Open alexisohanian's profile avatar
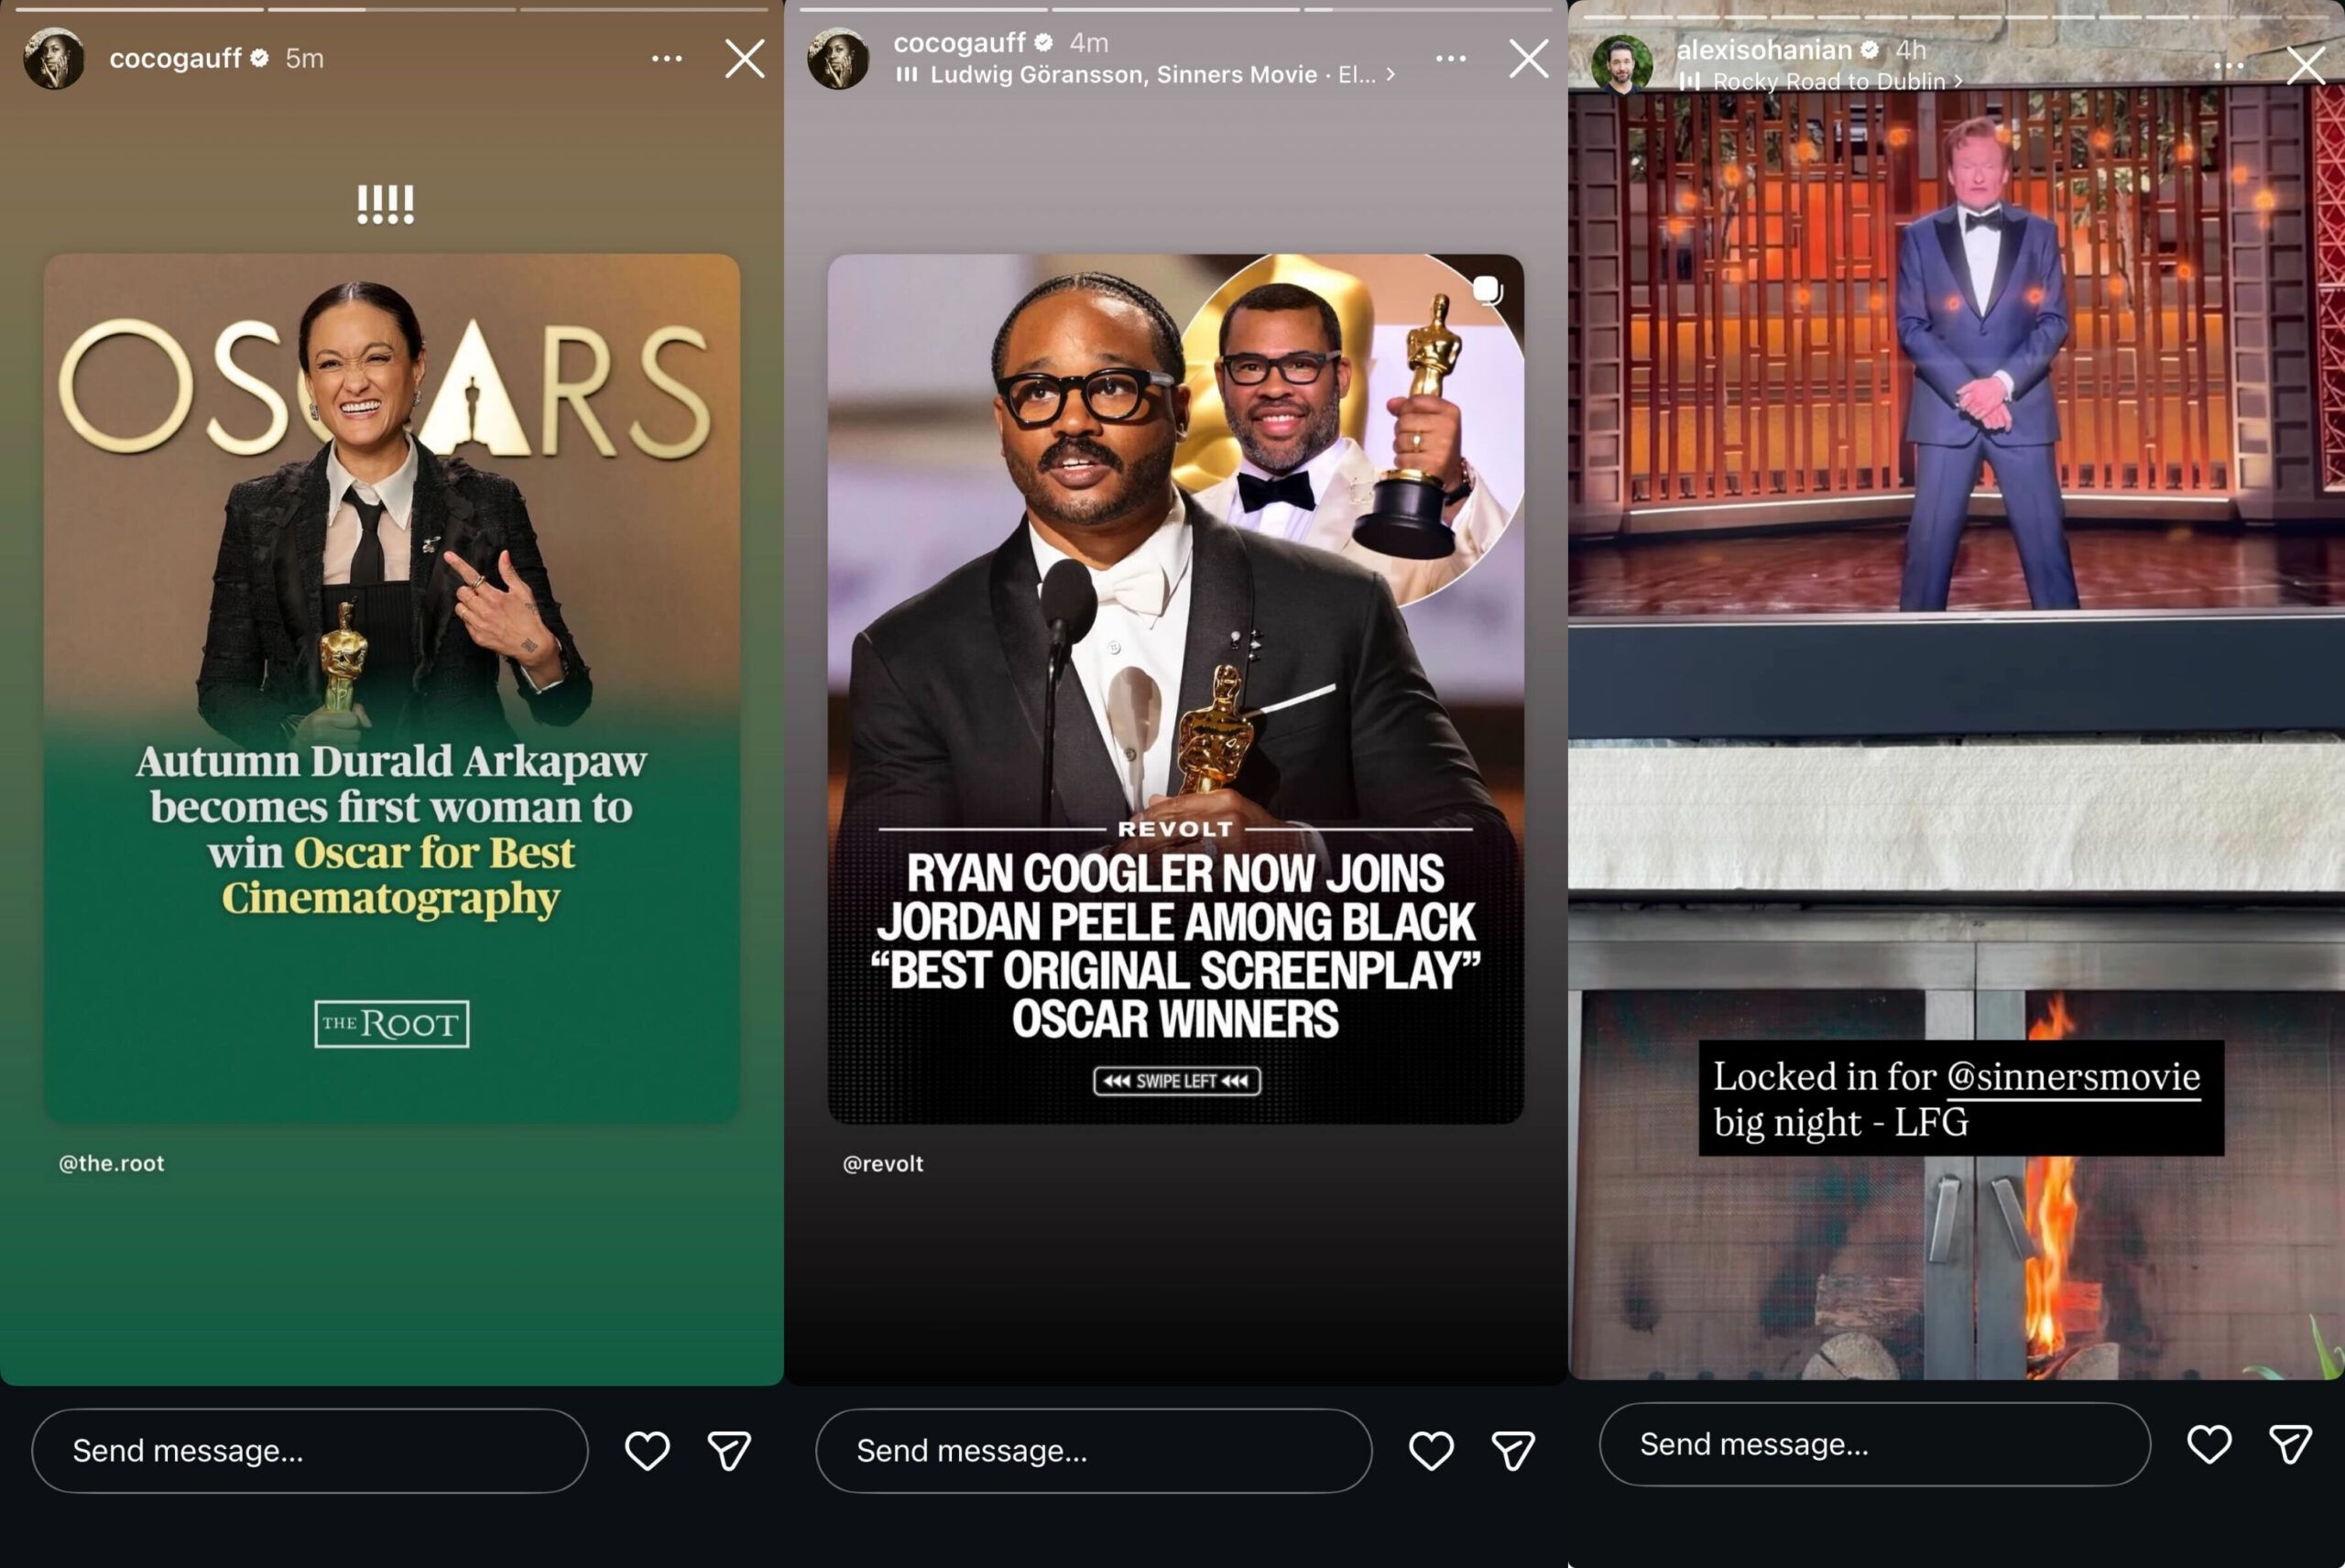The width and height of the screenshot is (2345, 1568). (1622, 66)
